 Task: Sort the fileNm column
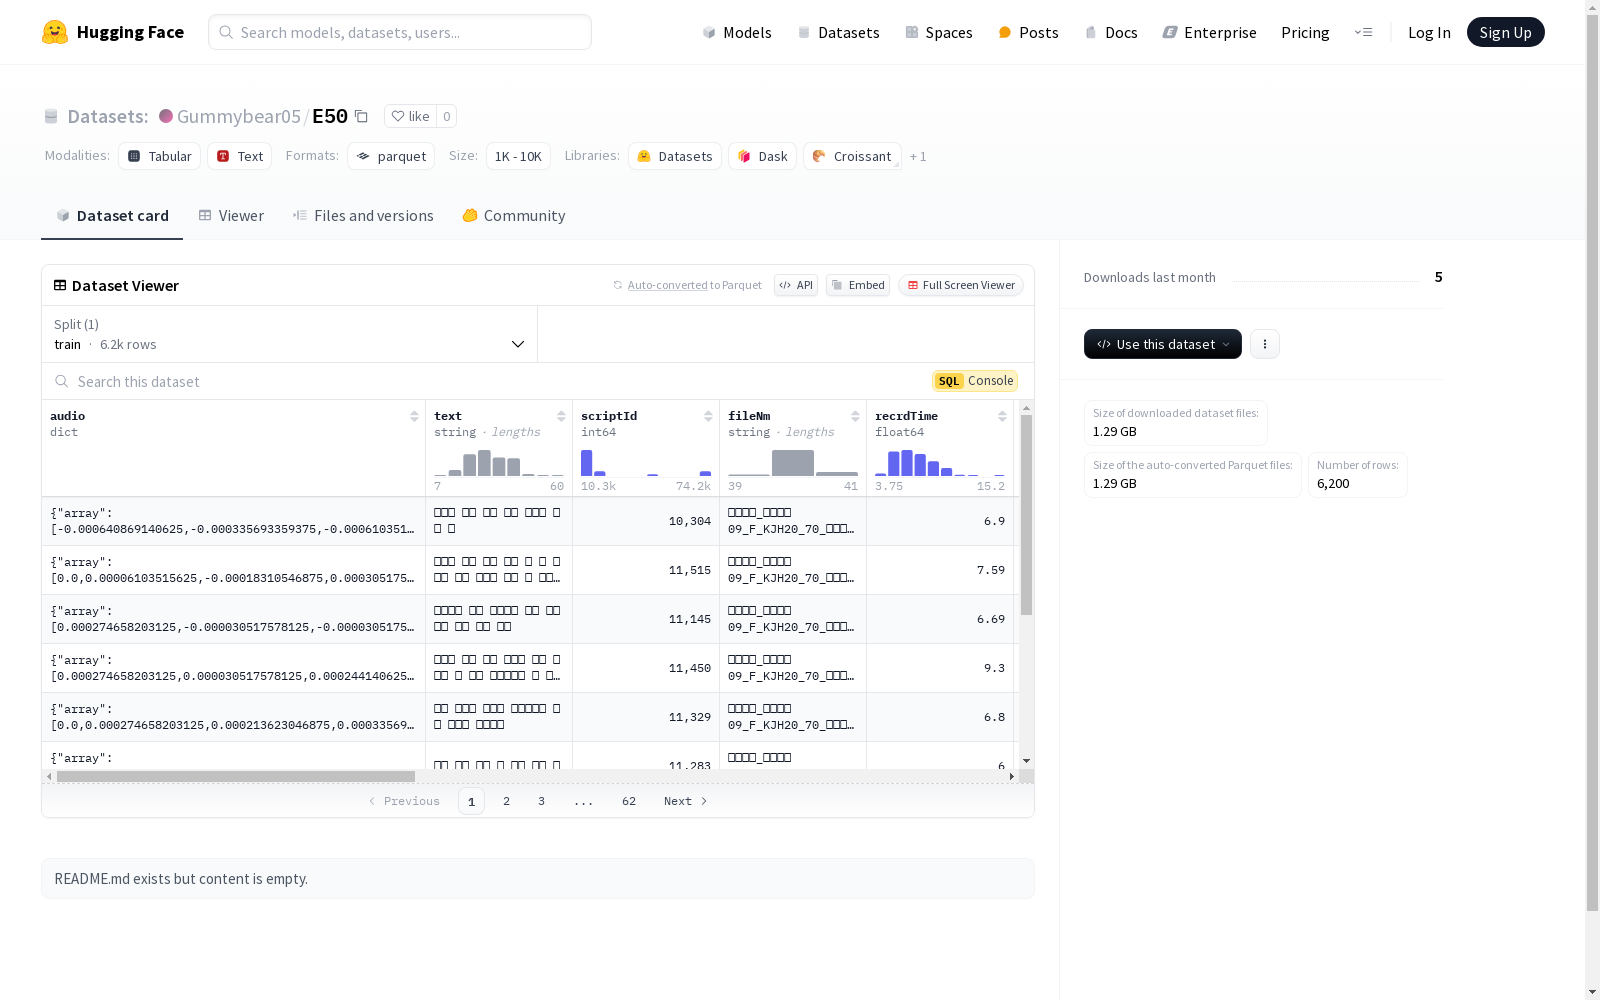(x=855, y=416)
